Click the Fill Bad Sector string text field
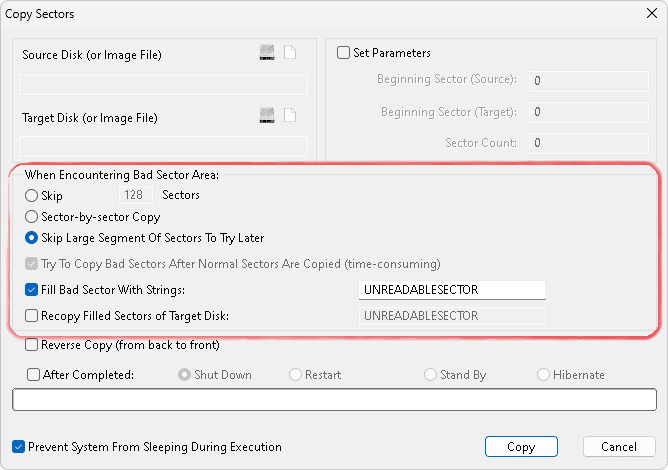The image size is (668, 470). coord(451,290)
